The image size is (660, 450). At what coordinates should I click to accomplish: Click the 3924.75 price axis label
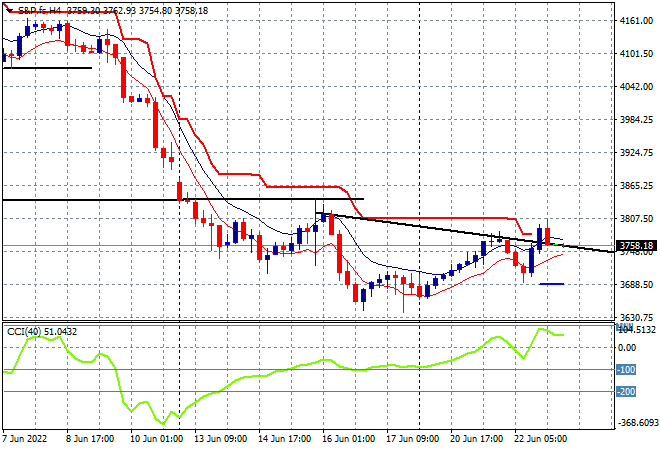click(x=636, y=152)
